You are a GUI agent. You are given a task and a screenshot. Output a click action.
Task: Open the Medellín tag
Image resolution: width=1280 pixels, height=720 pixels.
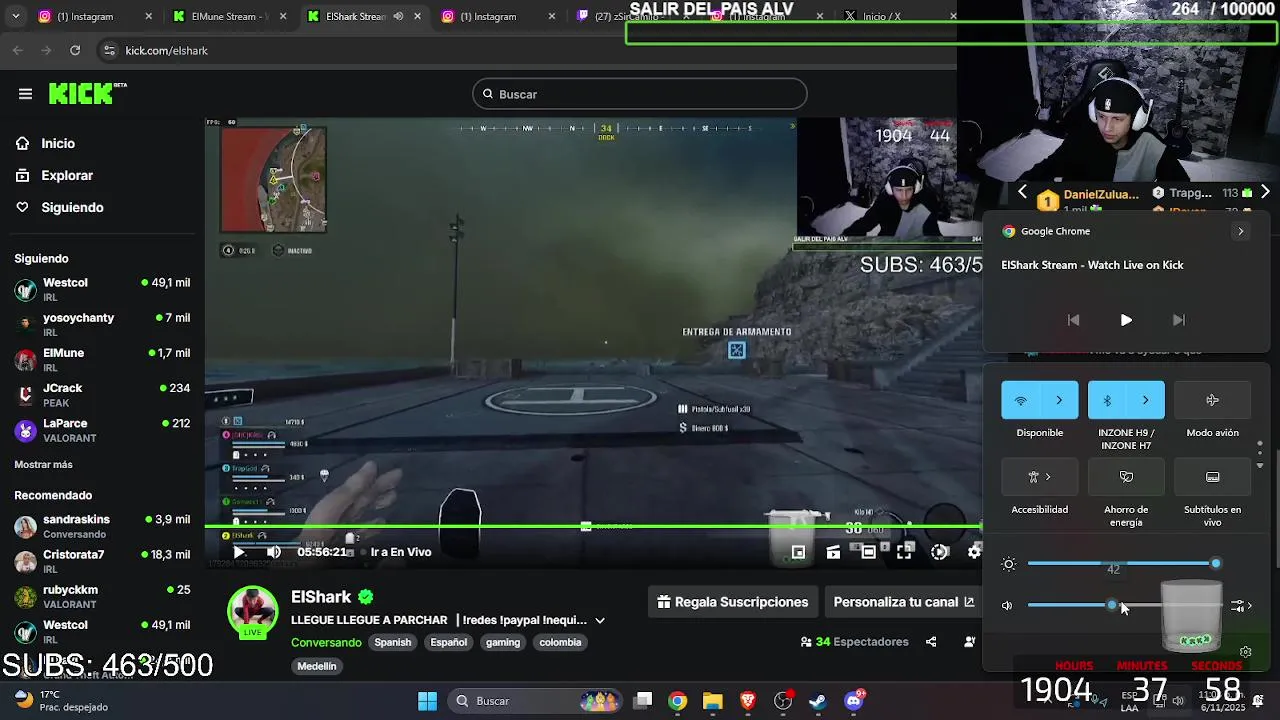(317, 666)
